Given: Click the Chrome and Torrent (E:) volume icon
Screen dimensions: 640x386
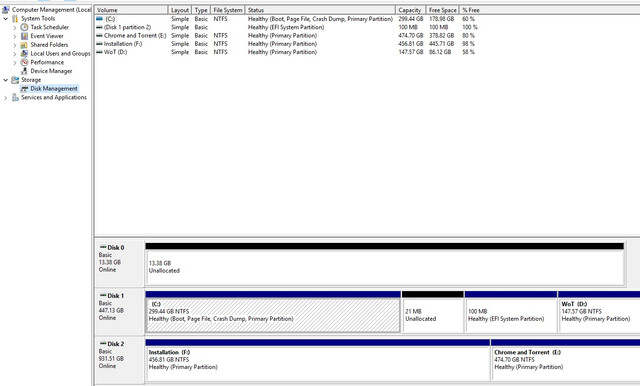Looking at the screenshot, I should [x=99, y=35].
